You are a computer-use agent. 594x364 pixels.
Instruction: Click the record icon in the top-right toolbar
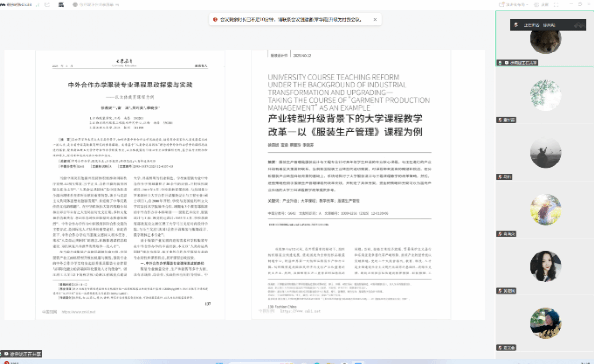[536, 5]
